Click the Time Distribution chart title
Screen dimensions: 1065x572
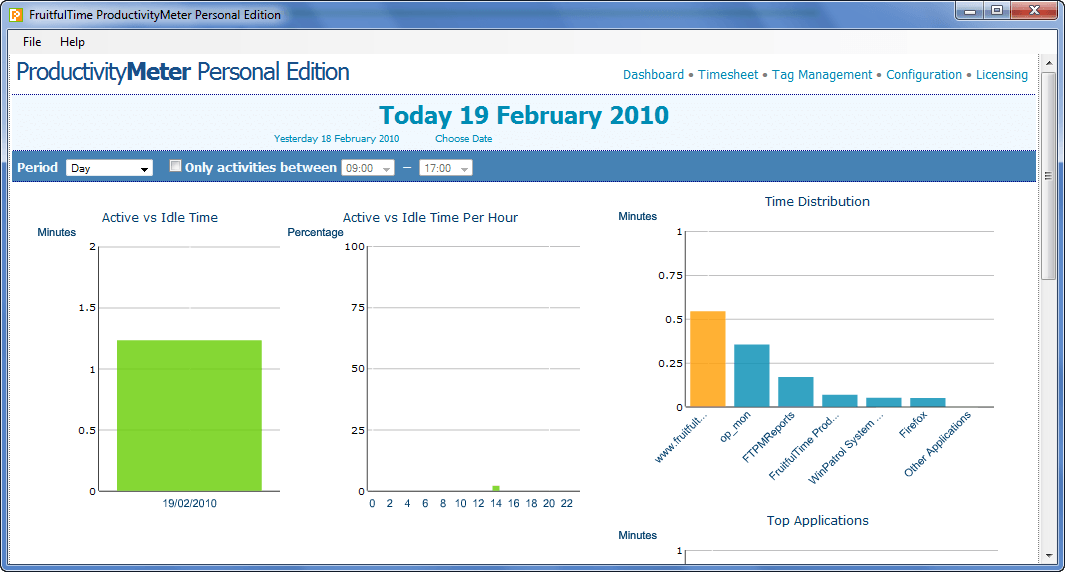coord(817,202)
